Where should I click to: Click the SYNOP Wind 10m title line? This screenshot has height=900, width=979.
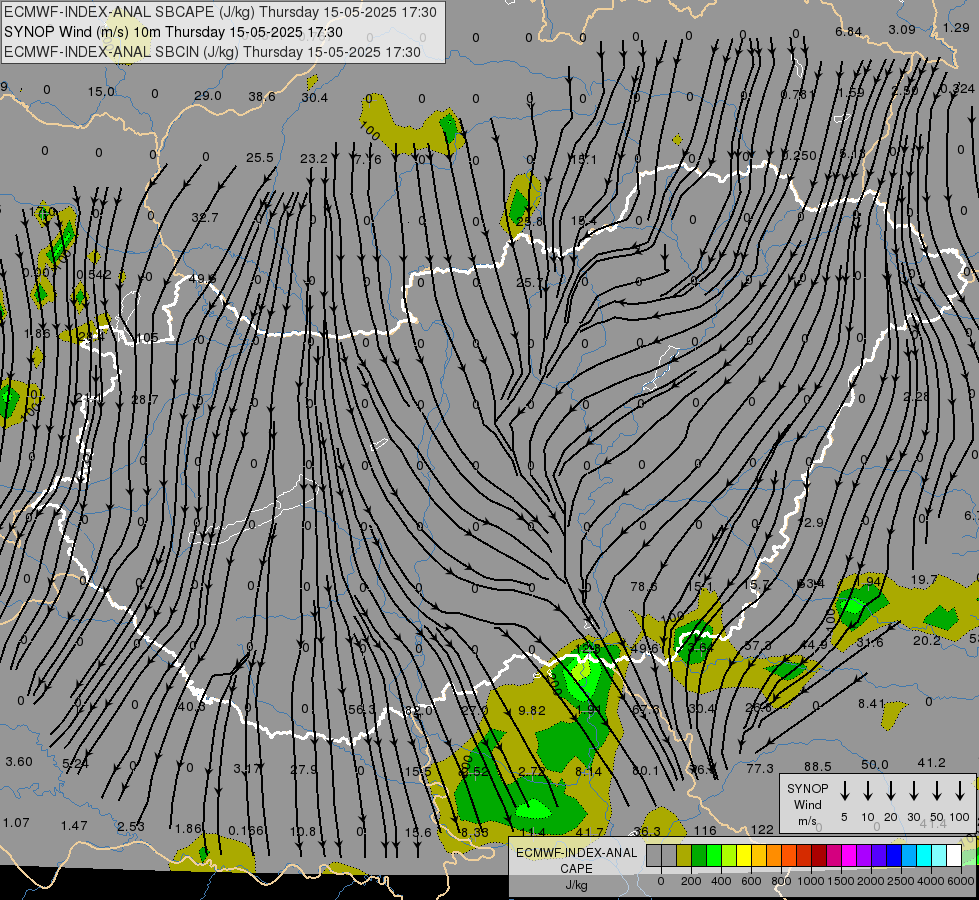tap(174, 32)
